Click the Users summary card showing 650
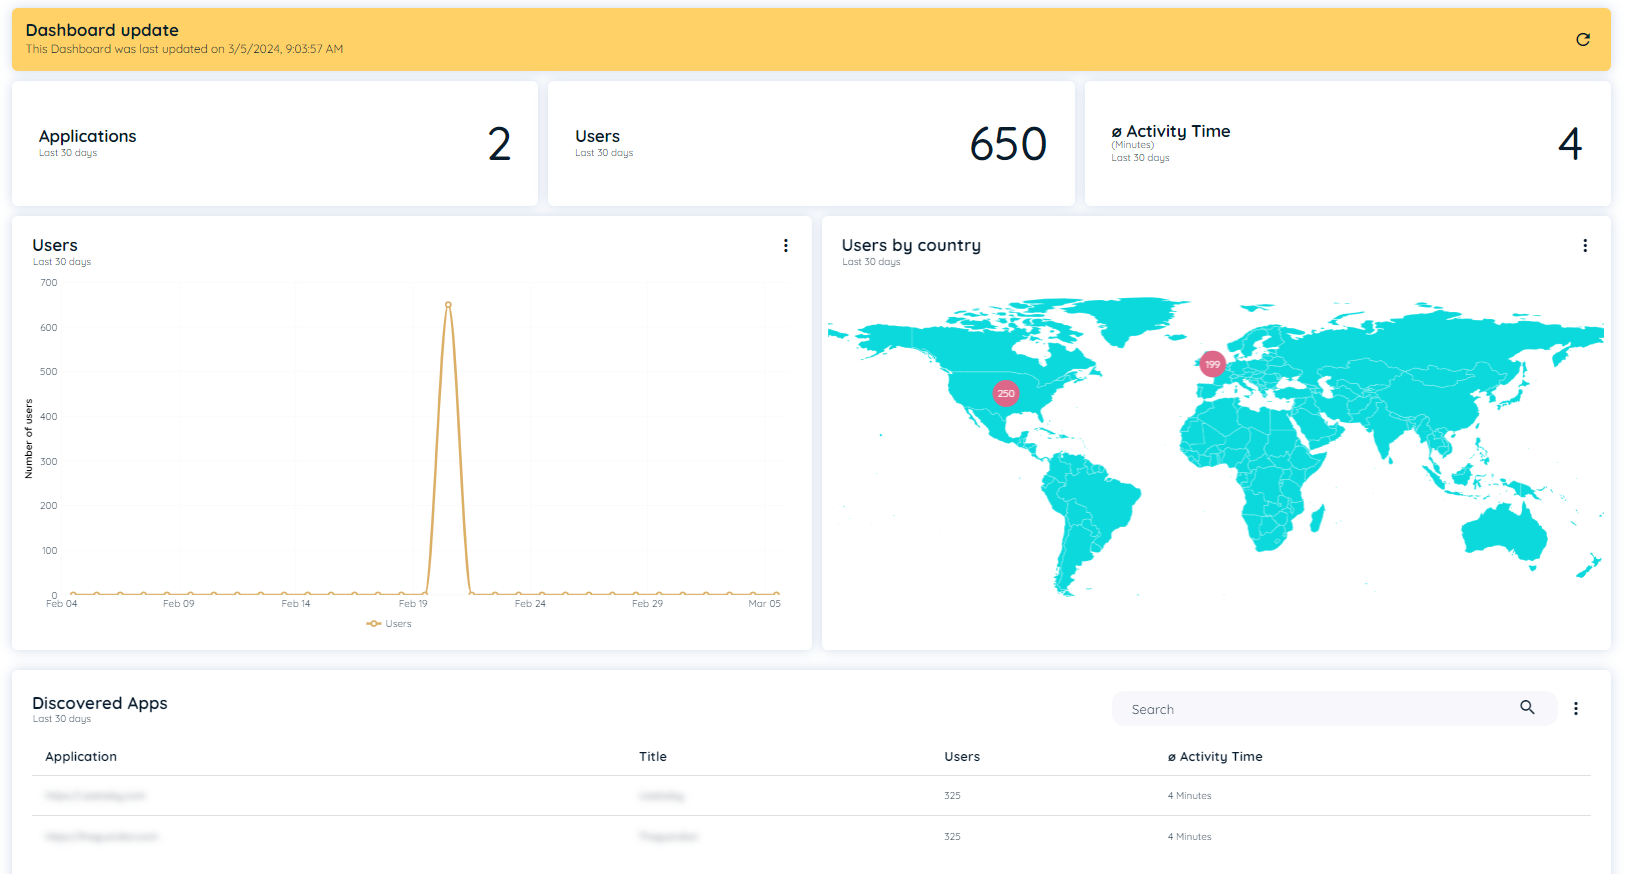The height and width of the screenshot is (874, 1625). coord(811,144)
